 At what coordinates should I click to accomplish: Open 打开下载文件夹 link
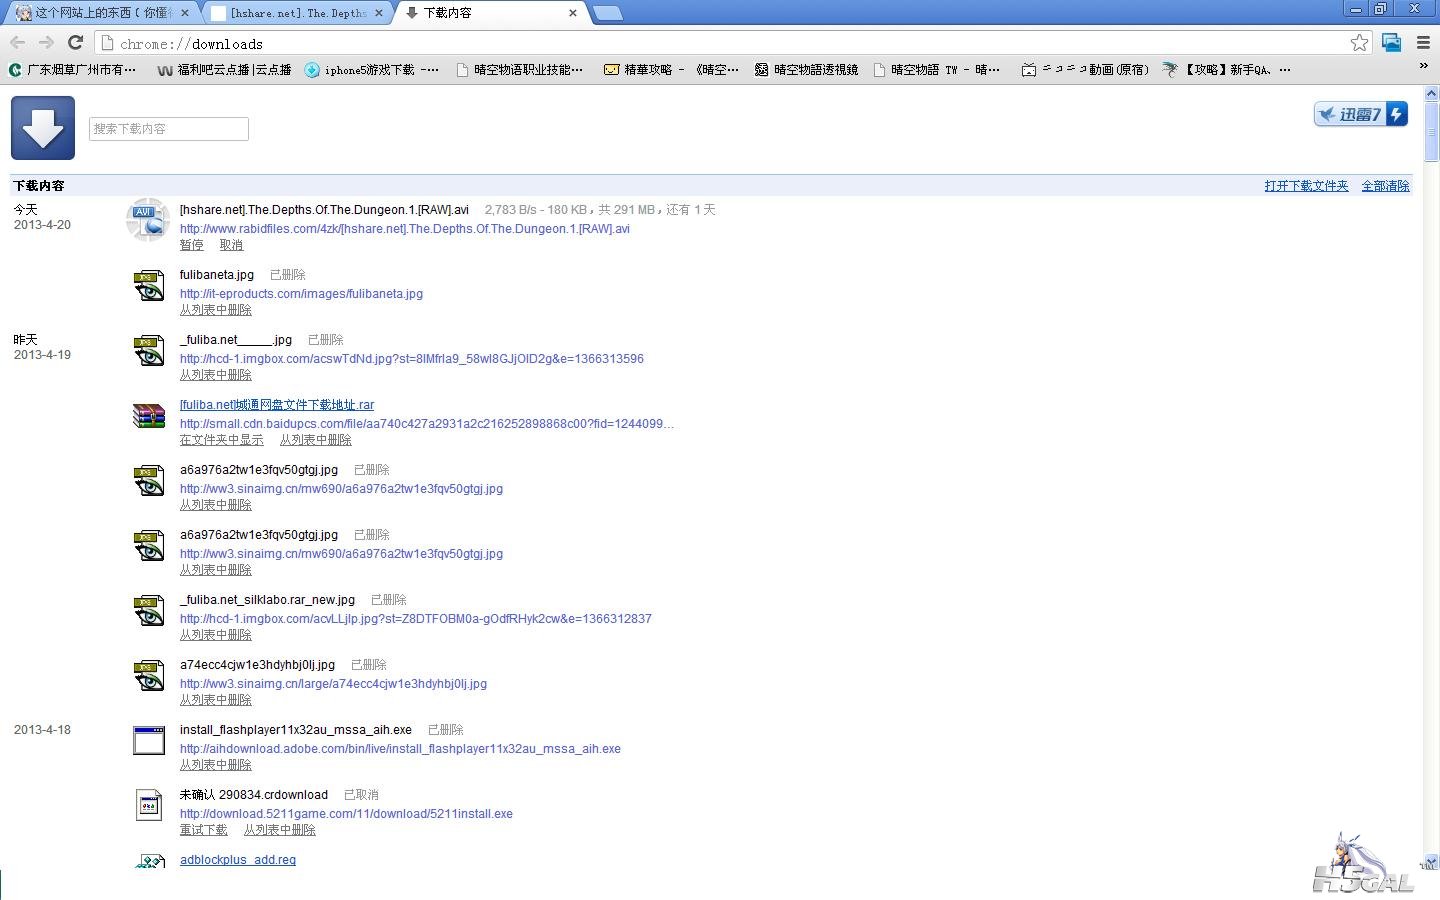[1306, 186]
